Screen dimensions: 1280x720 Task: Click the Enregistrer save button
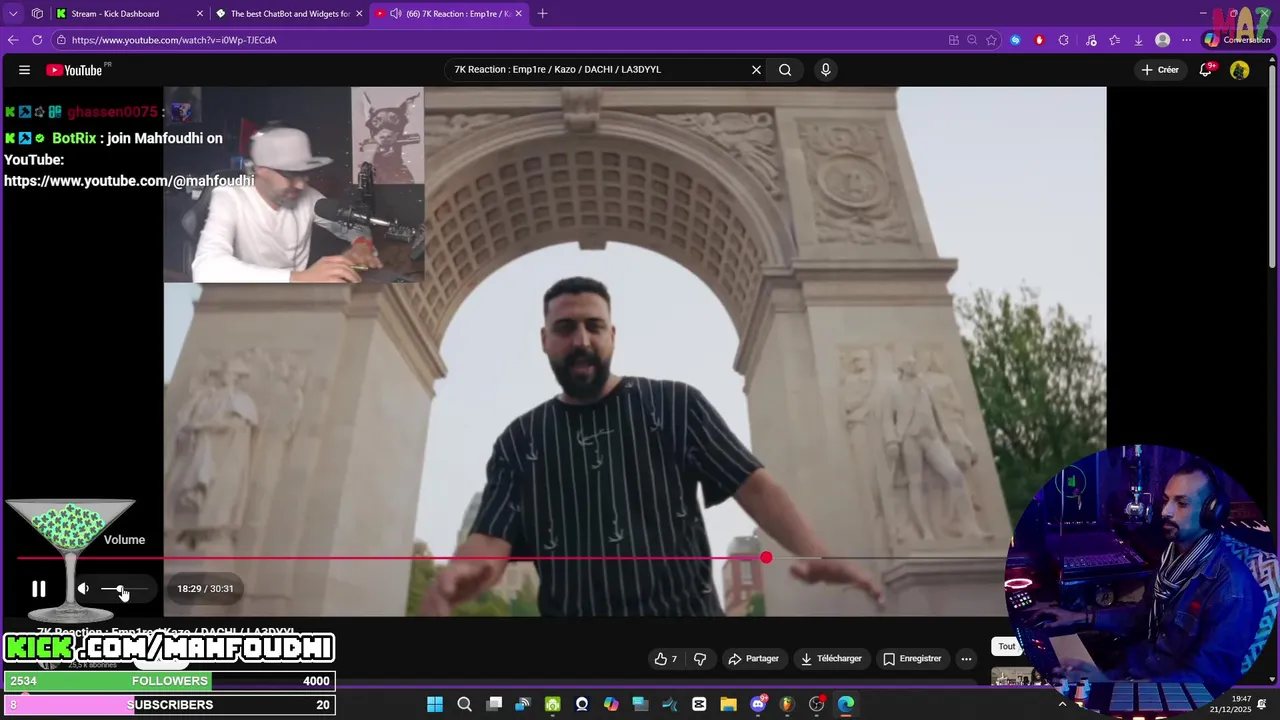point(911,659)
